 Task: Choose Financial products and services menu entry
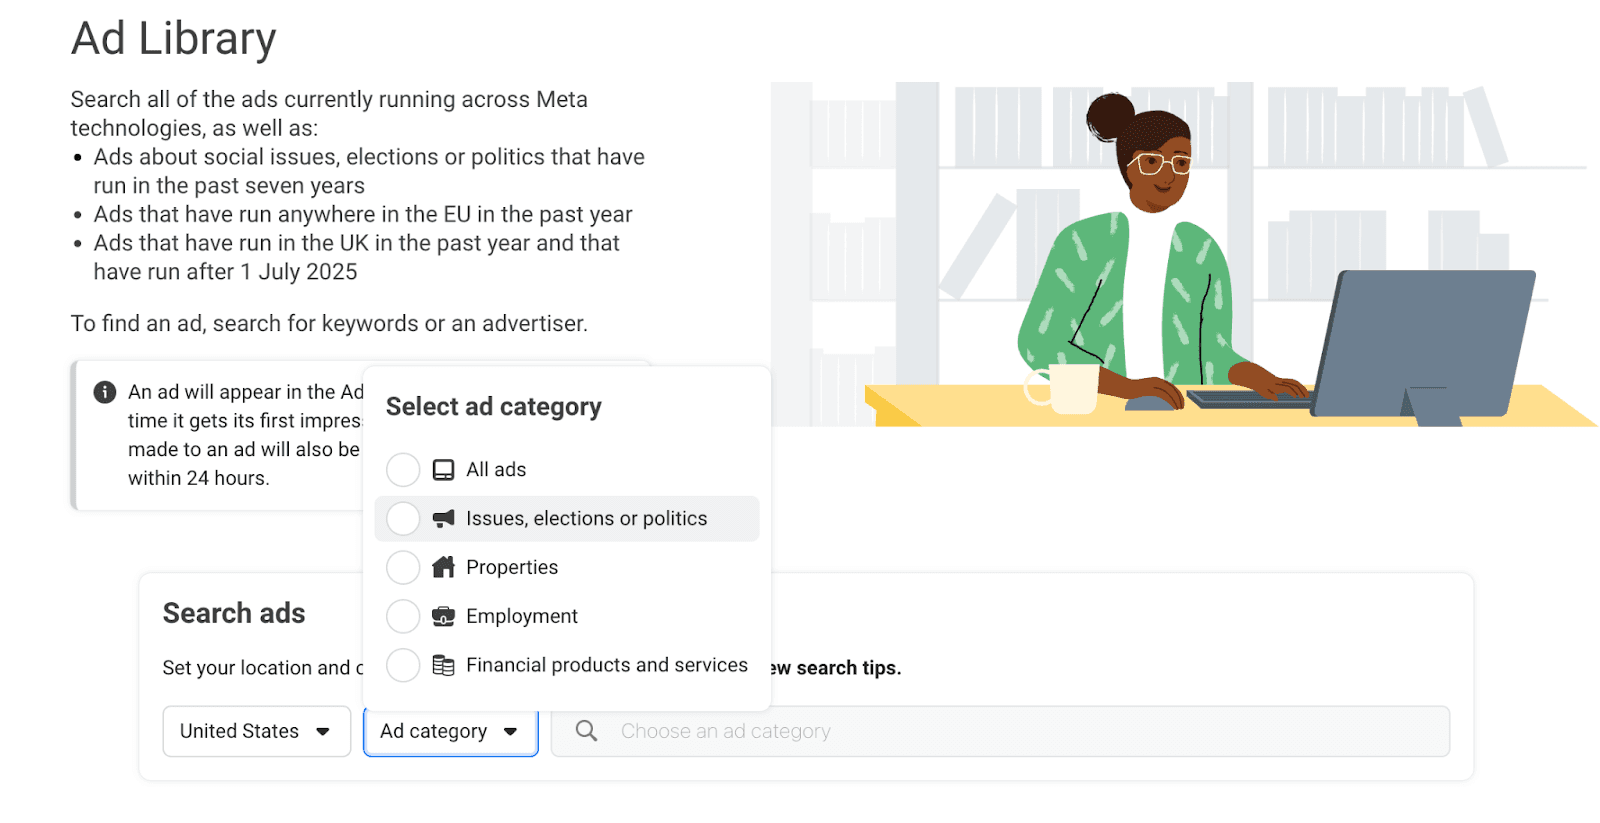click(x=607, y=665)
